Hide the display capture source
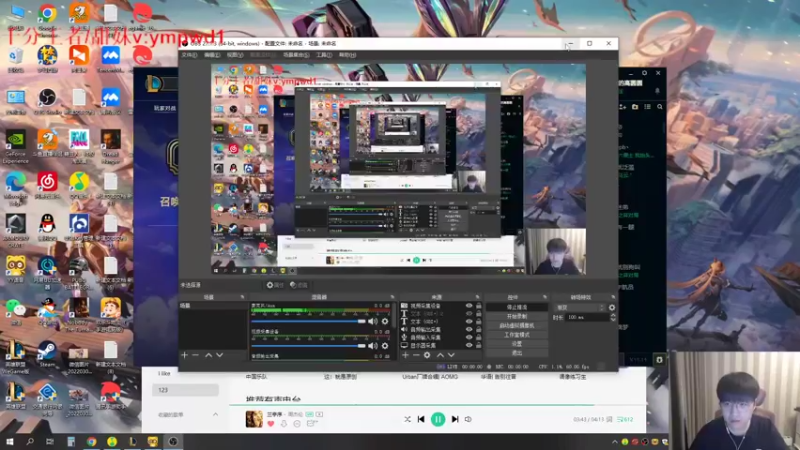 click(469, 345)
